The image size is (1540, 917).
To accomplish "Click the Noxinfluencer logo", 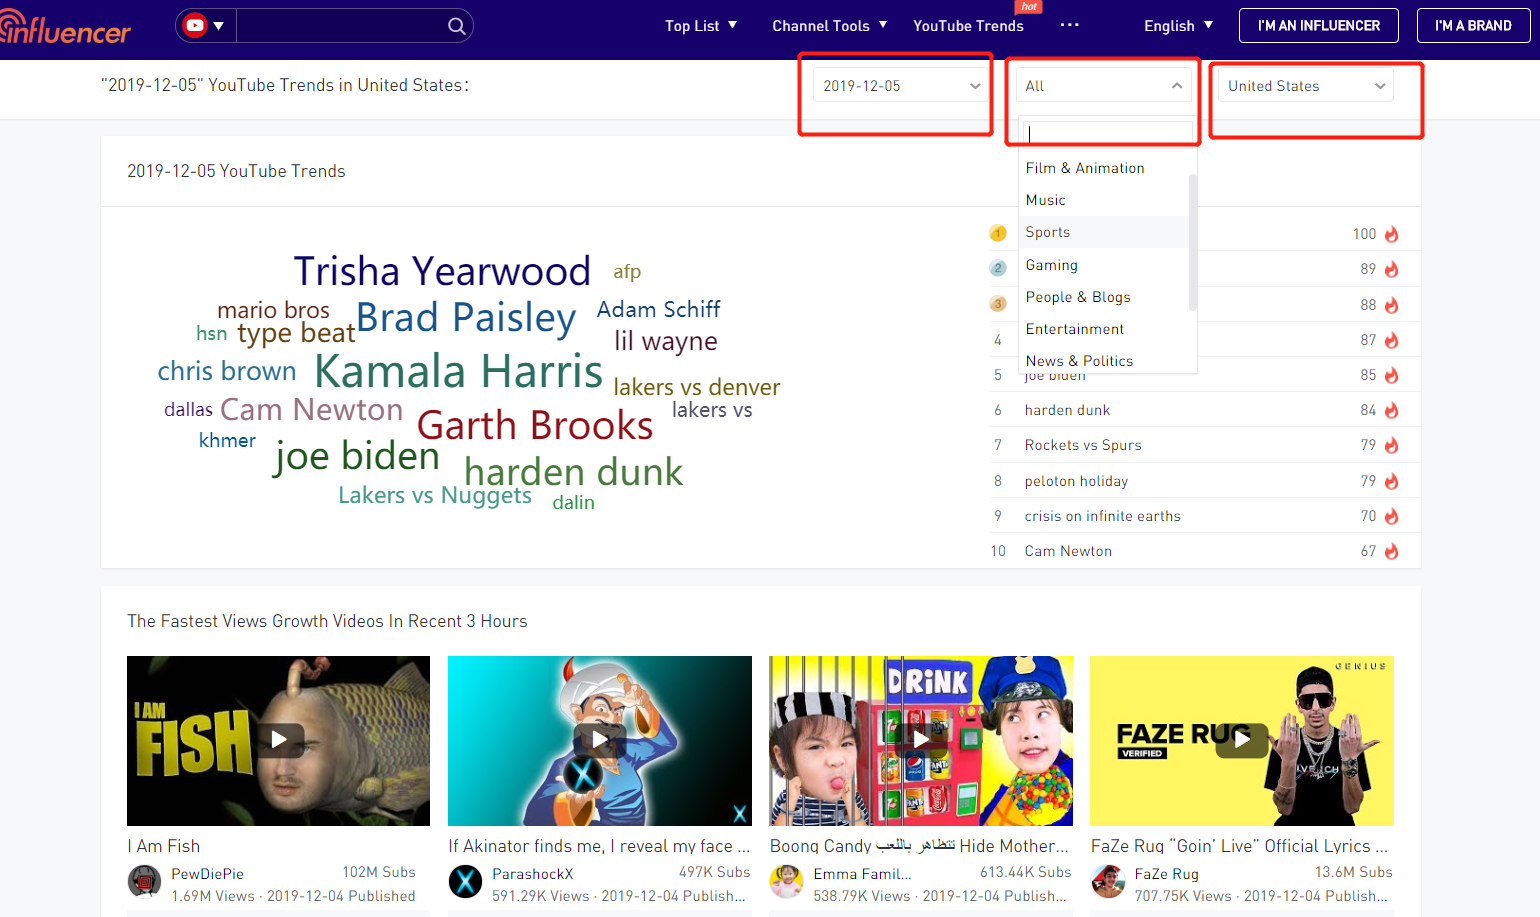I will (65, 27).
